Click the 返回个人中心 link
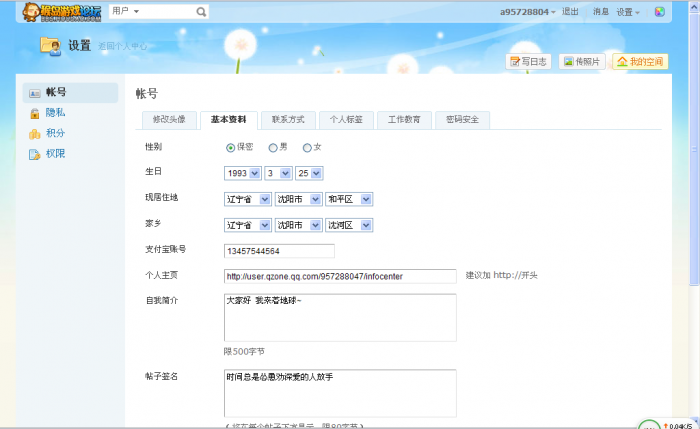This screenshot has height=429, width=700. (x=123, y=46)
